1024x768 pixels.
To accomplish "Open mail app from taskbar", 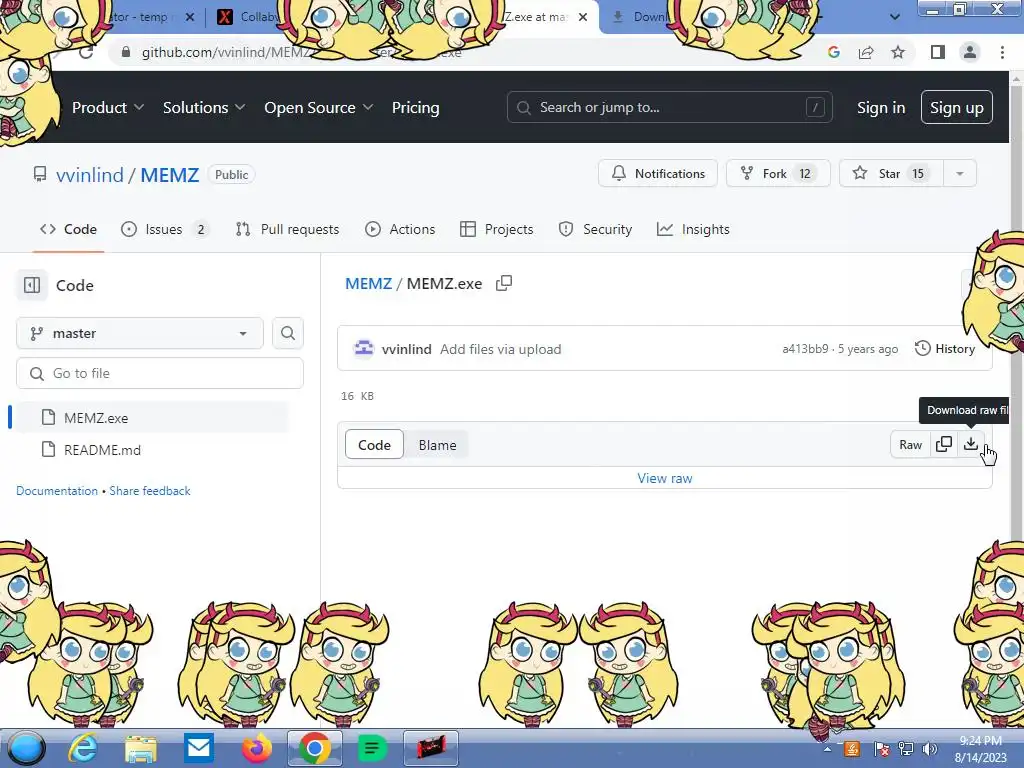I will [199, 748].
